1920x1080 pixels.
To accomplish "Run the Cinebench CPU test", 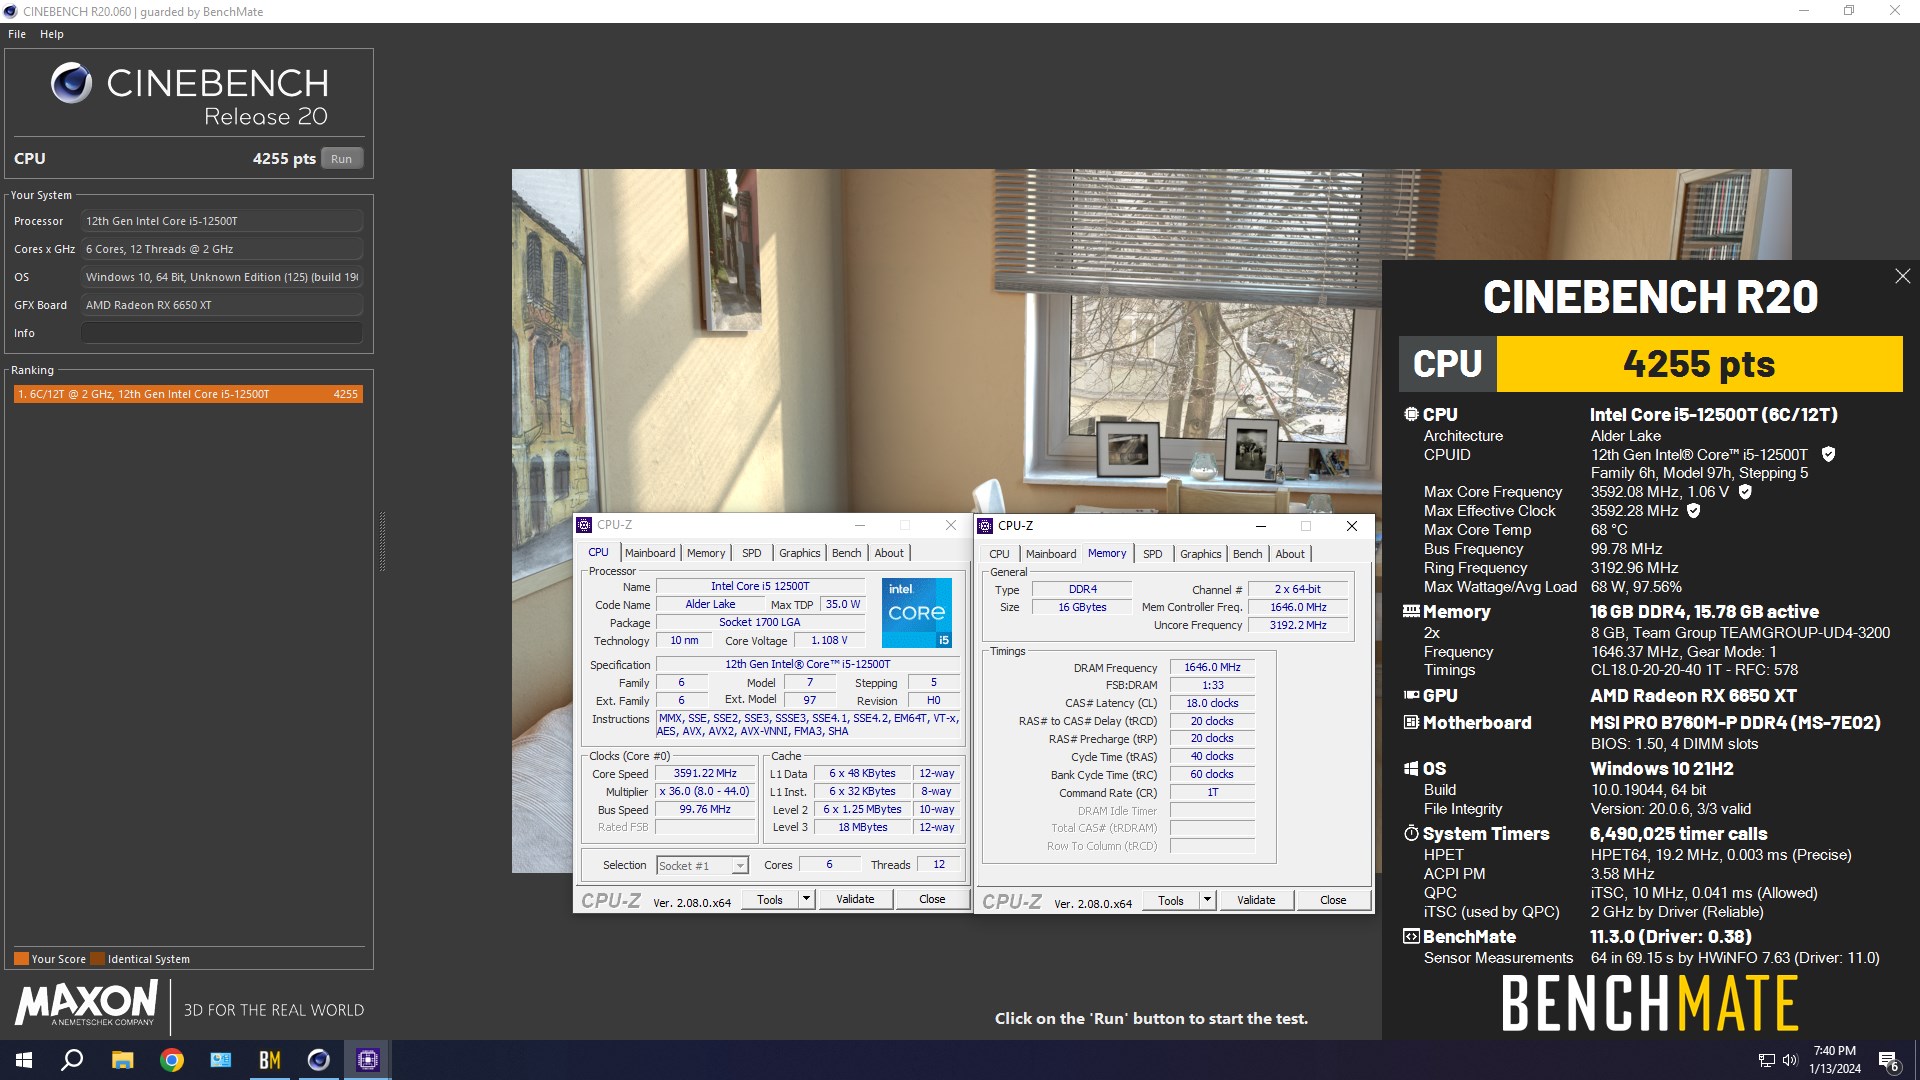I will [x=342, y=158].
